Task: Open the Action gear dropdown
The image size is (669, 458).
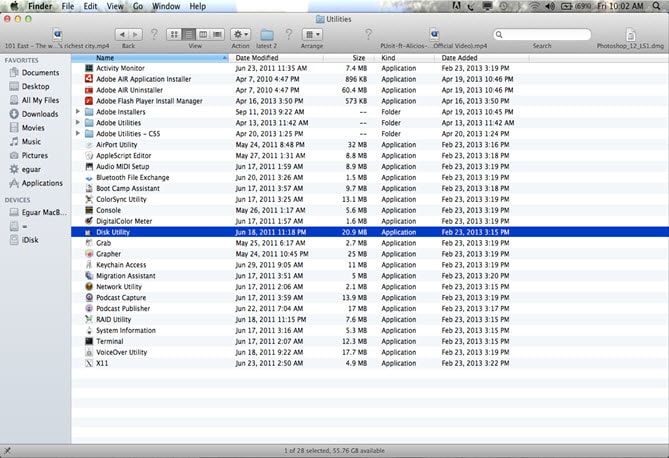Action: tap(240, 35)
